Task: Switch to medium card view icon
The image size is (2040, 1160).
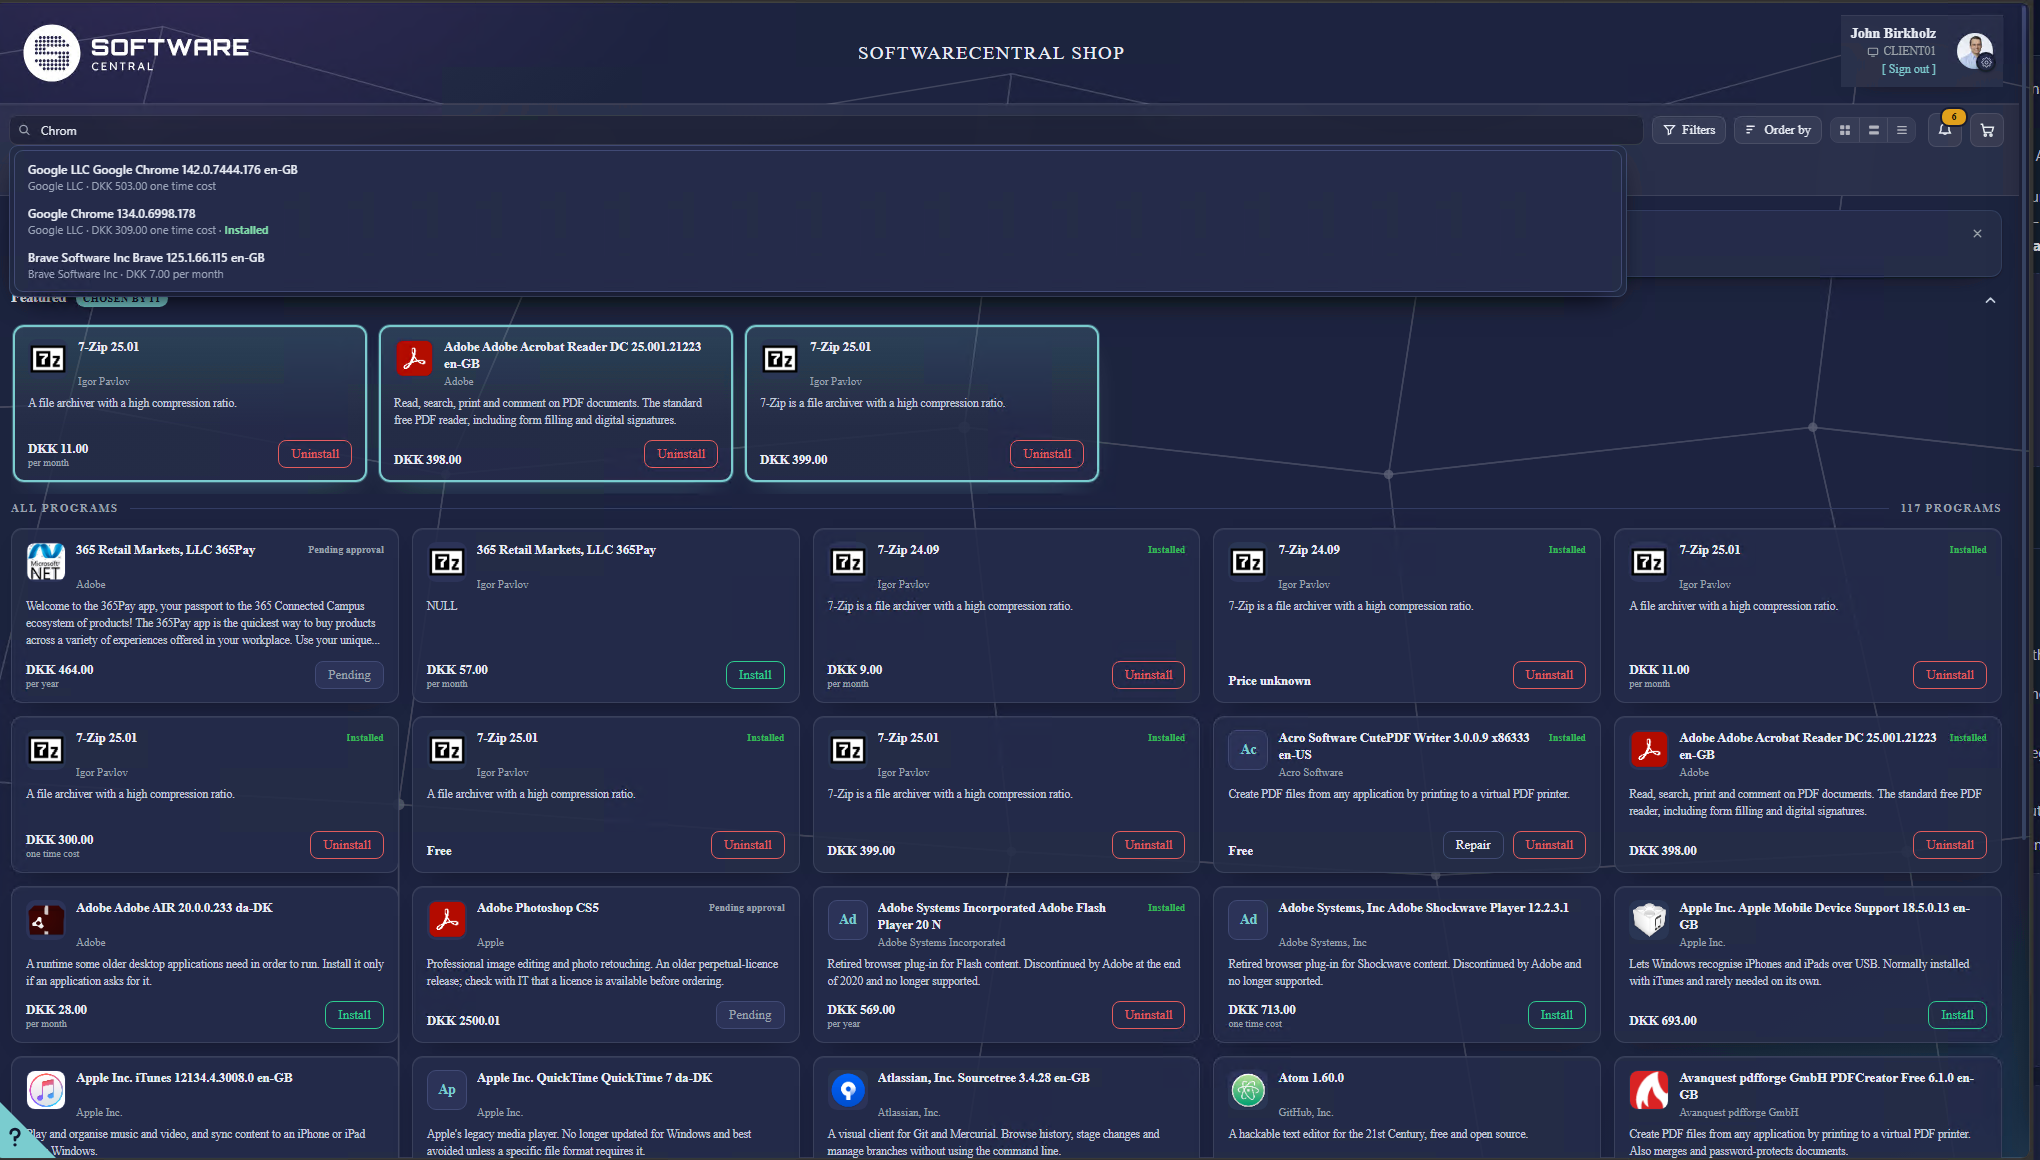Action: (x=1873, y=130)
